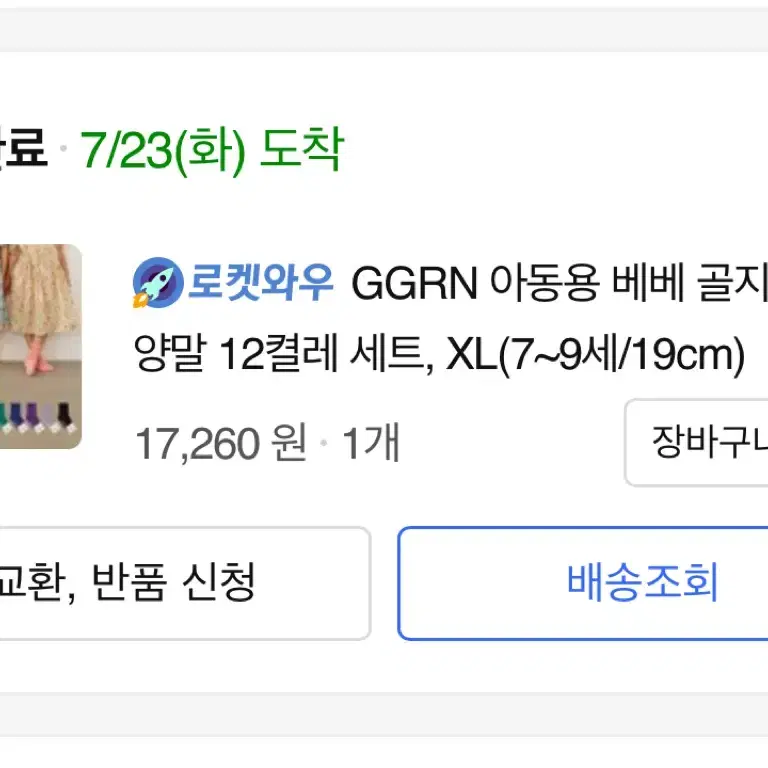Click the blue 로켓와우 badge text
This screenshot has width=768, height=768.
[260, 282]
